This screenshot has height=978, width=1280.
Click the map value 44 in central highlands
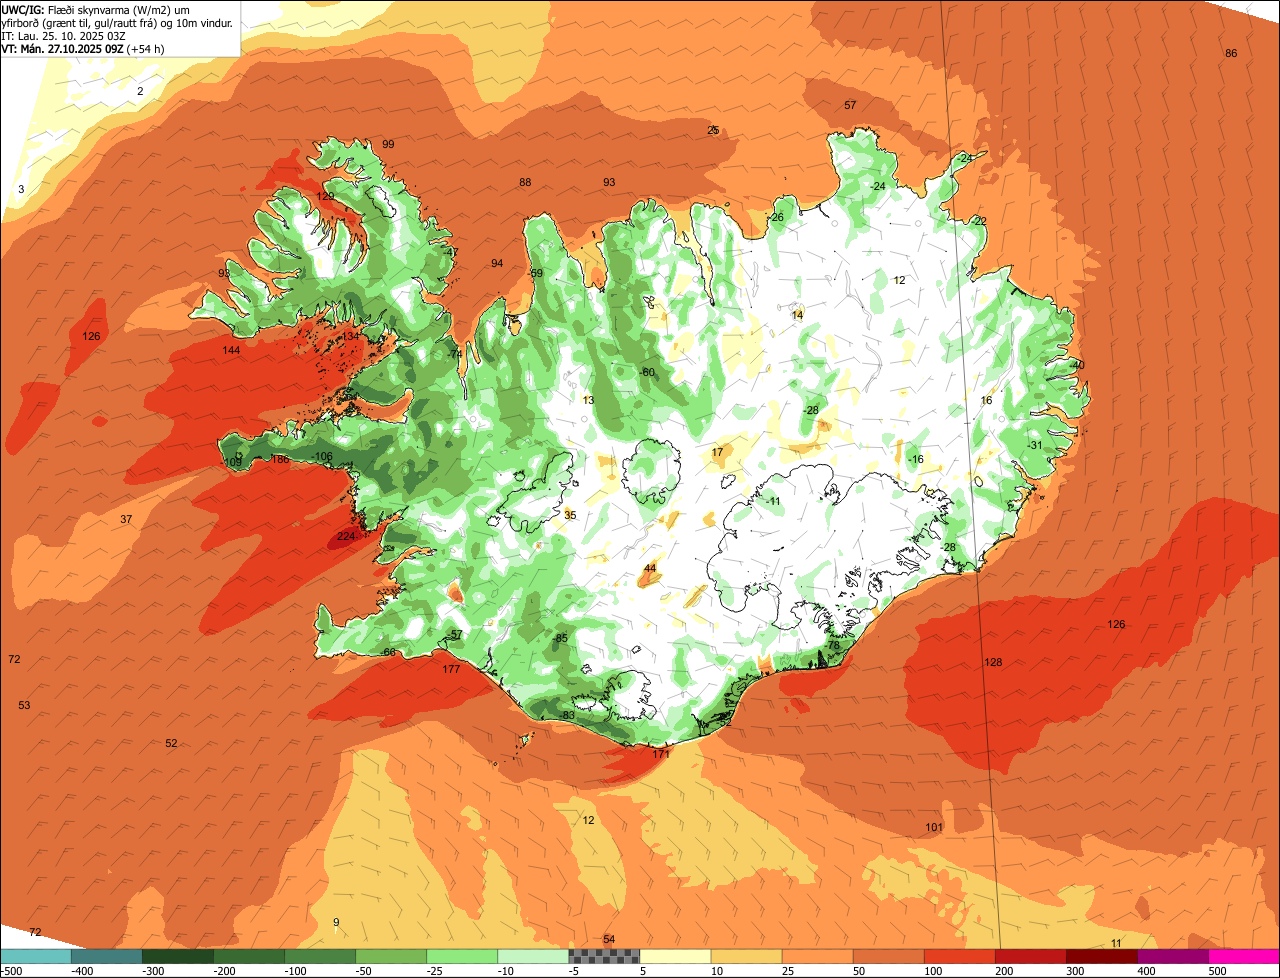[x=650, y=569]
